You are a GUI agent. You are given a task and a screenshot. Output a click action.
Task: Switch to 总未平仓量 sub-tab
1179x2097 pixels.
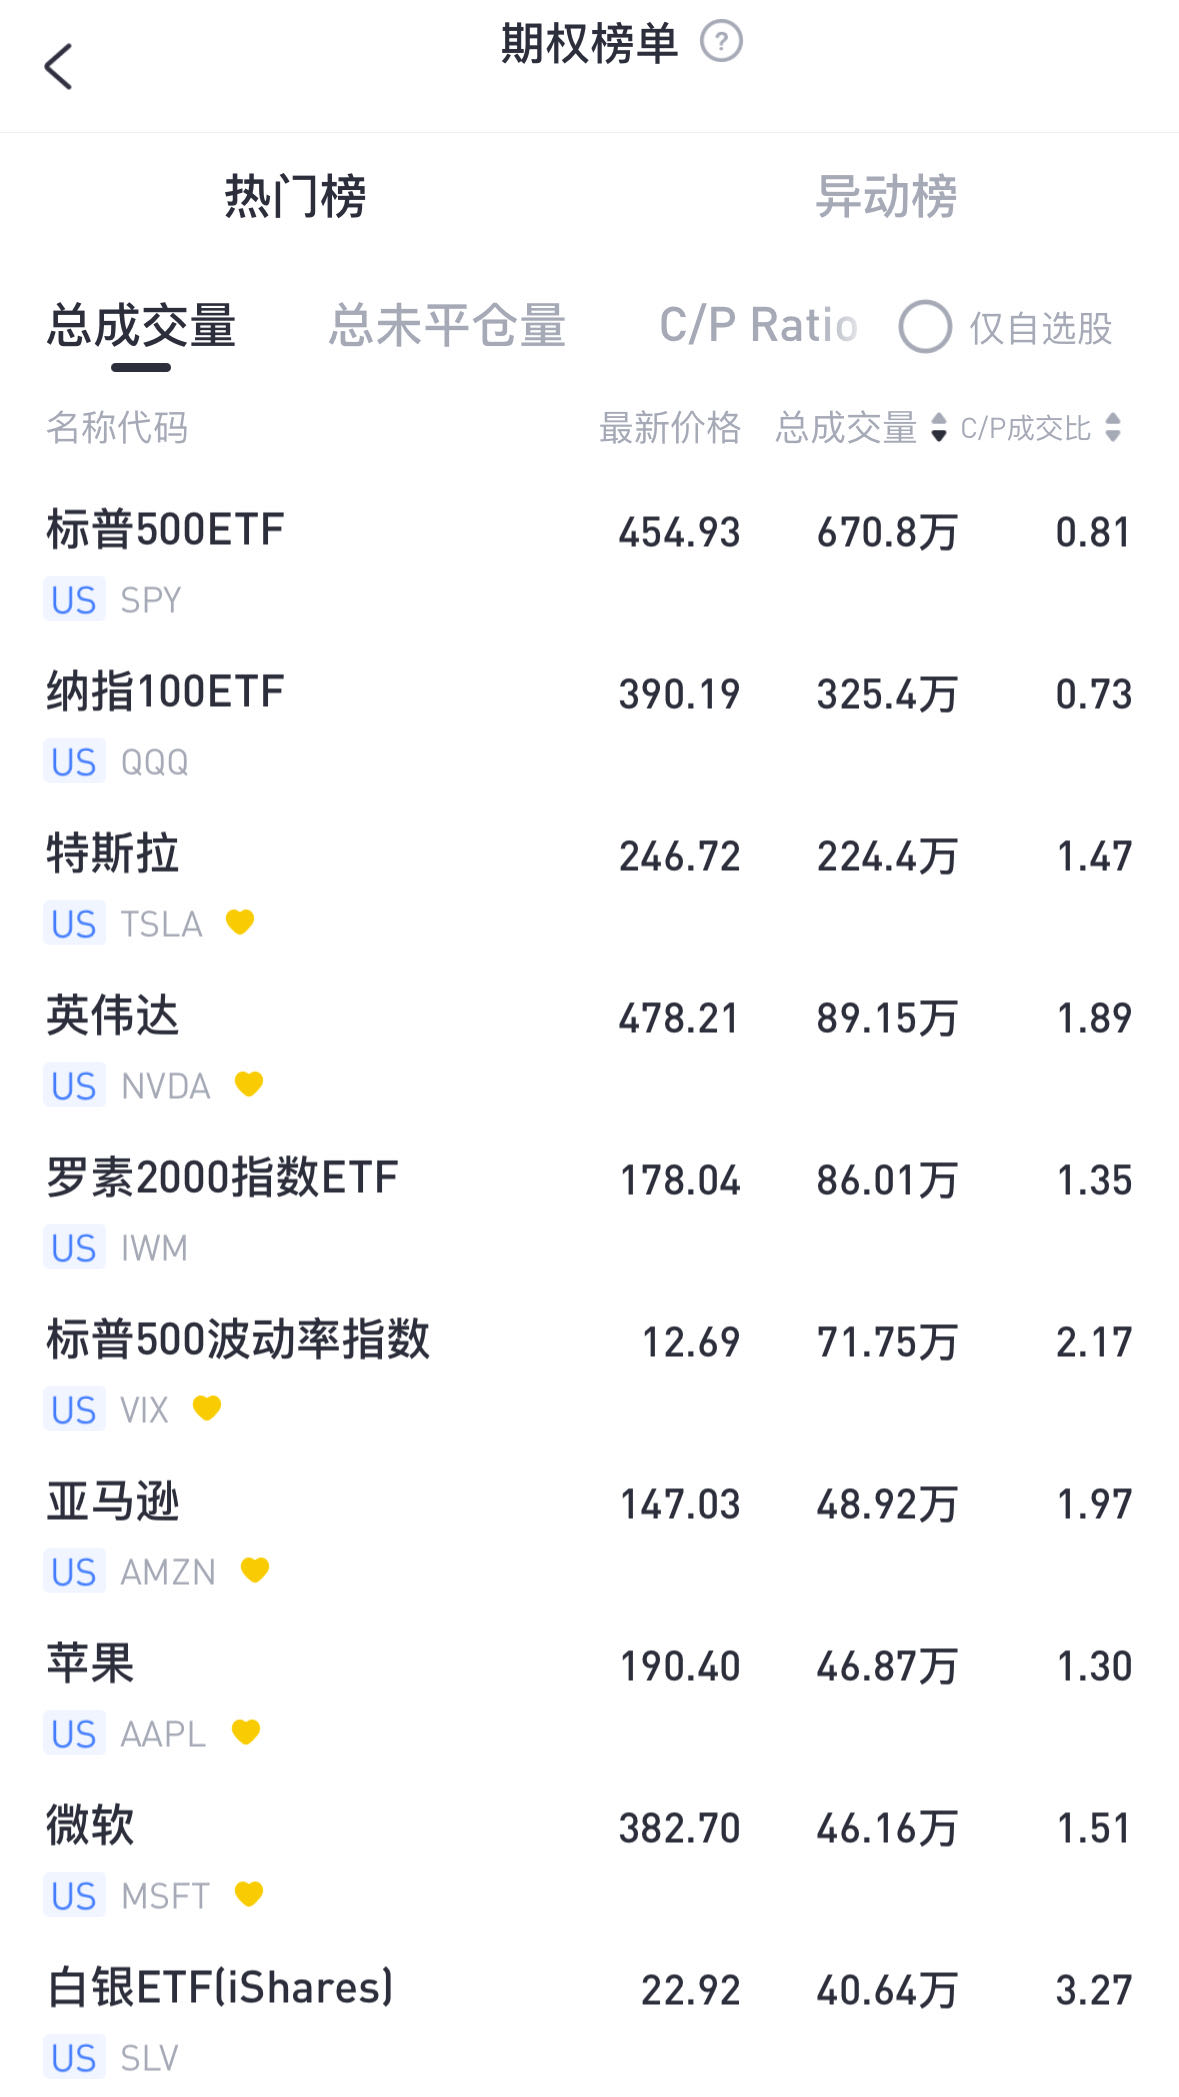point(447,326)
